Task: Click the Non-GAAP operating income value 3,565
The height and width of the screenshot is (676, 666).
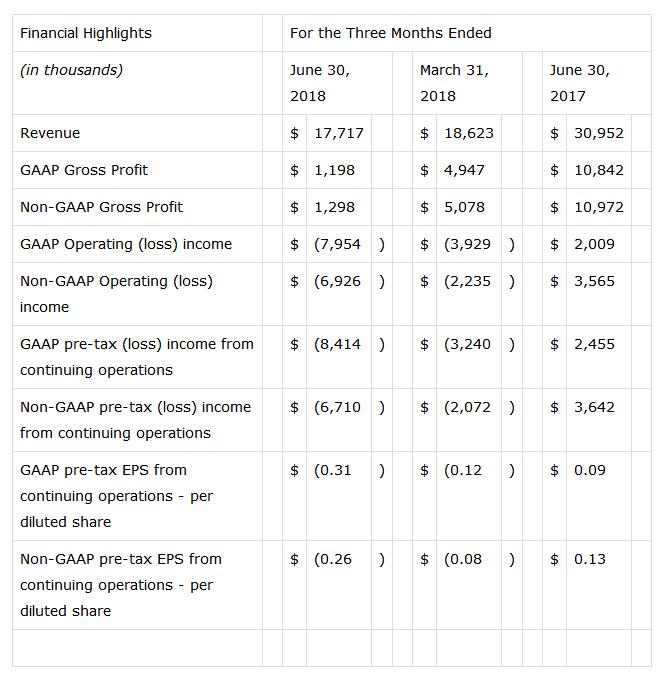Action: [594, 281]
